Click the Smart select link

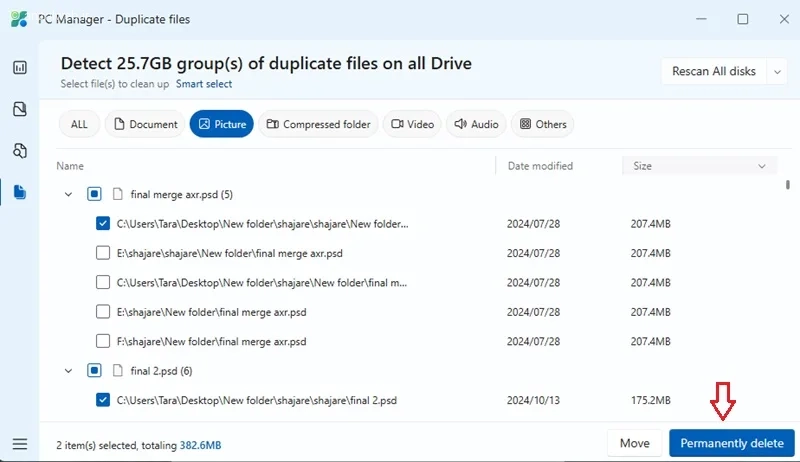[204, 84]
